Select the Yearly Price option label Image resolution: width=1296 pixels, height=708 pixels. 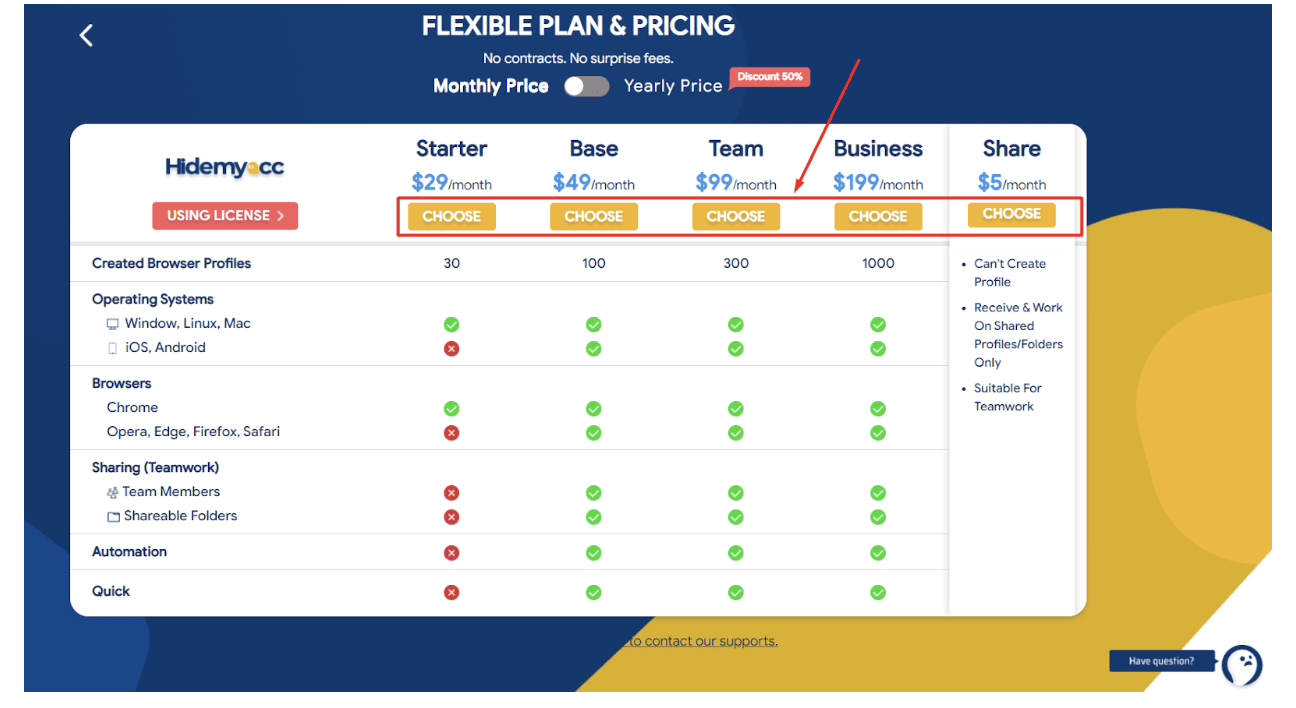pyautogui.click(x=673, y=86)
